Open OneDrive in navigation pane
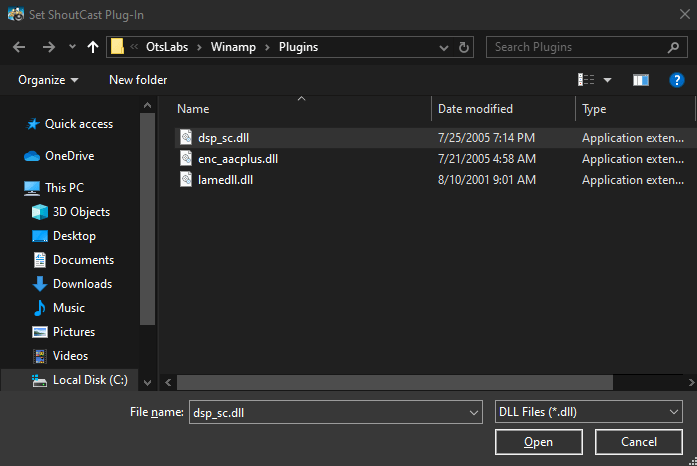Screen dimensions: 697x466 click(69, 156)
